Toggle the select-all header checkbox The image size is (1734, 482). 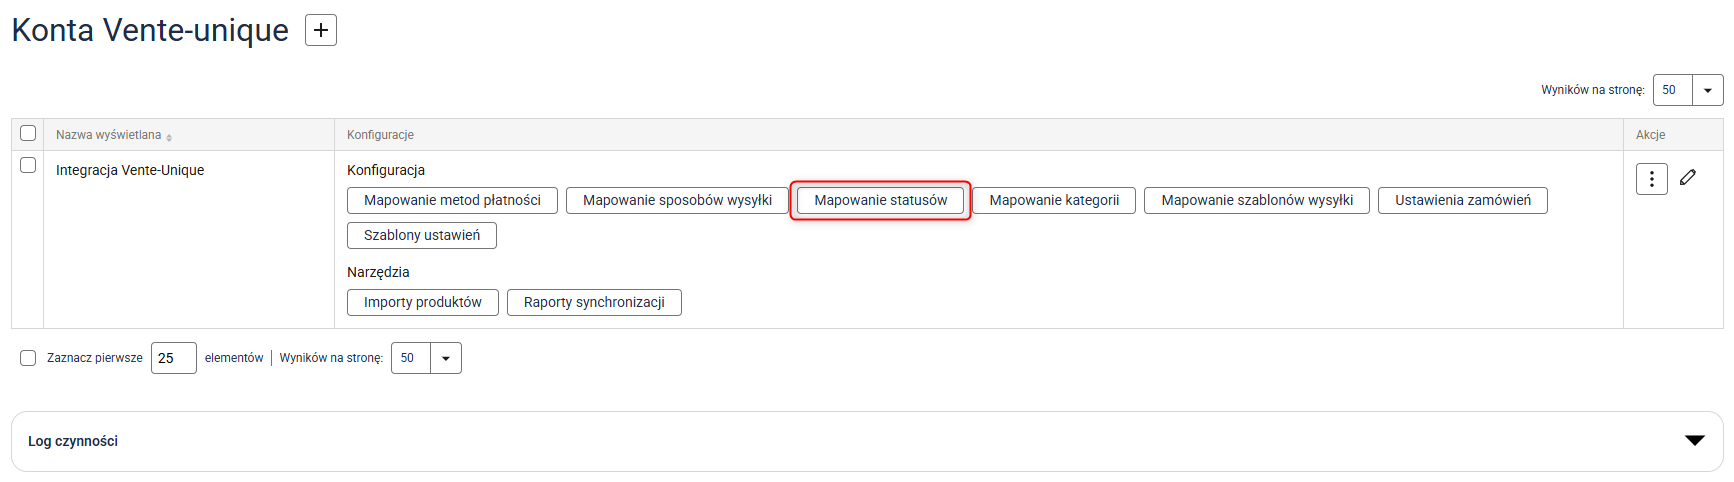click(28, 133)
